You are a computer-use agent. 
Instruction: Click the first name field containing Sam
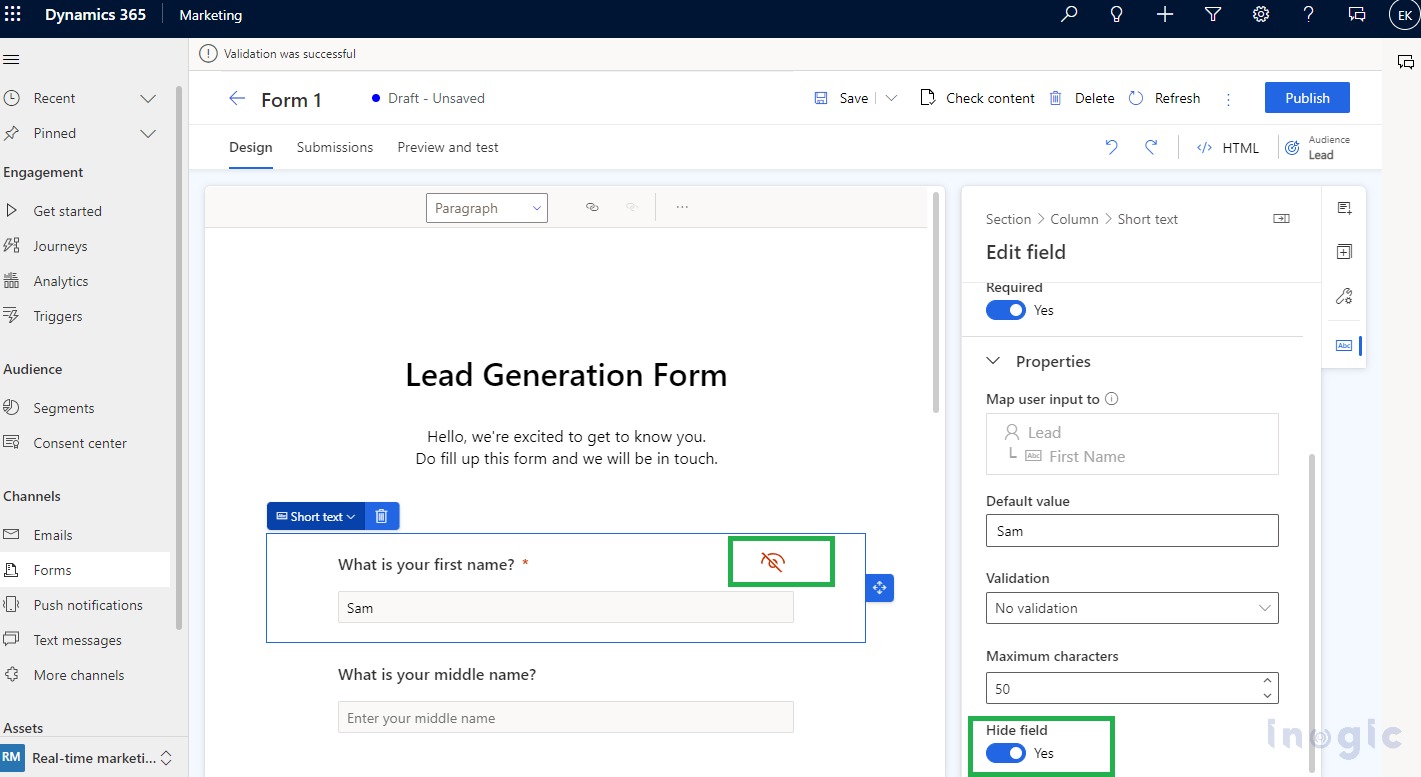(x=566, y=607)
